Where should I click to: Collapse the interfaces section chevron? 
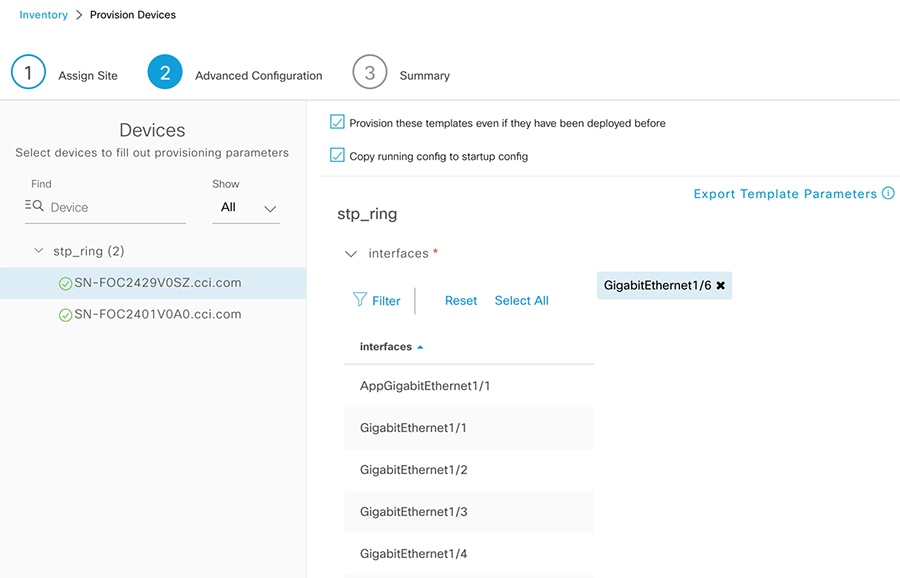[x=351, y=254]
